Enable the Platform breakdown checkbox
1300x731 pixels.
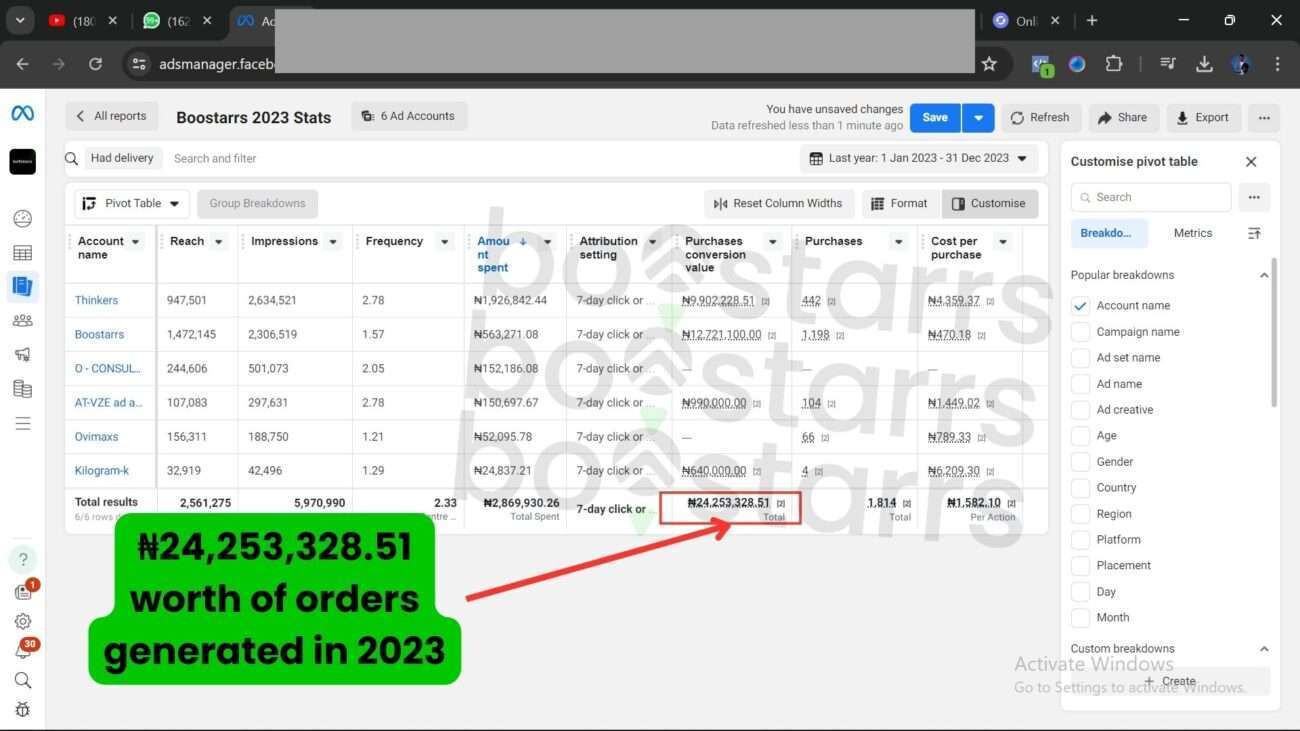1080,539
